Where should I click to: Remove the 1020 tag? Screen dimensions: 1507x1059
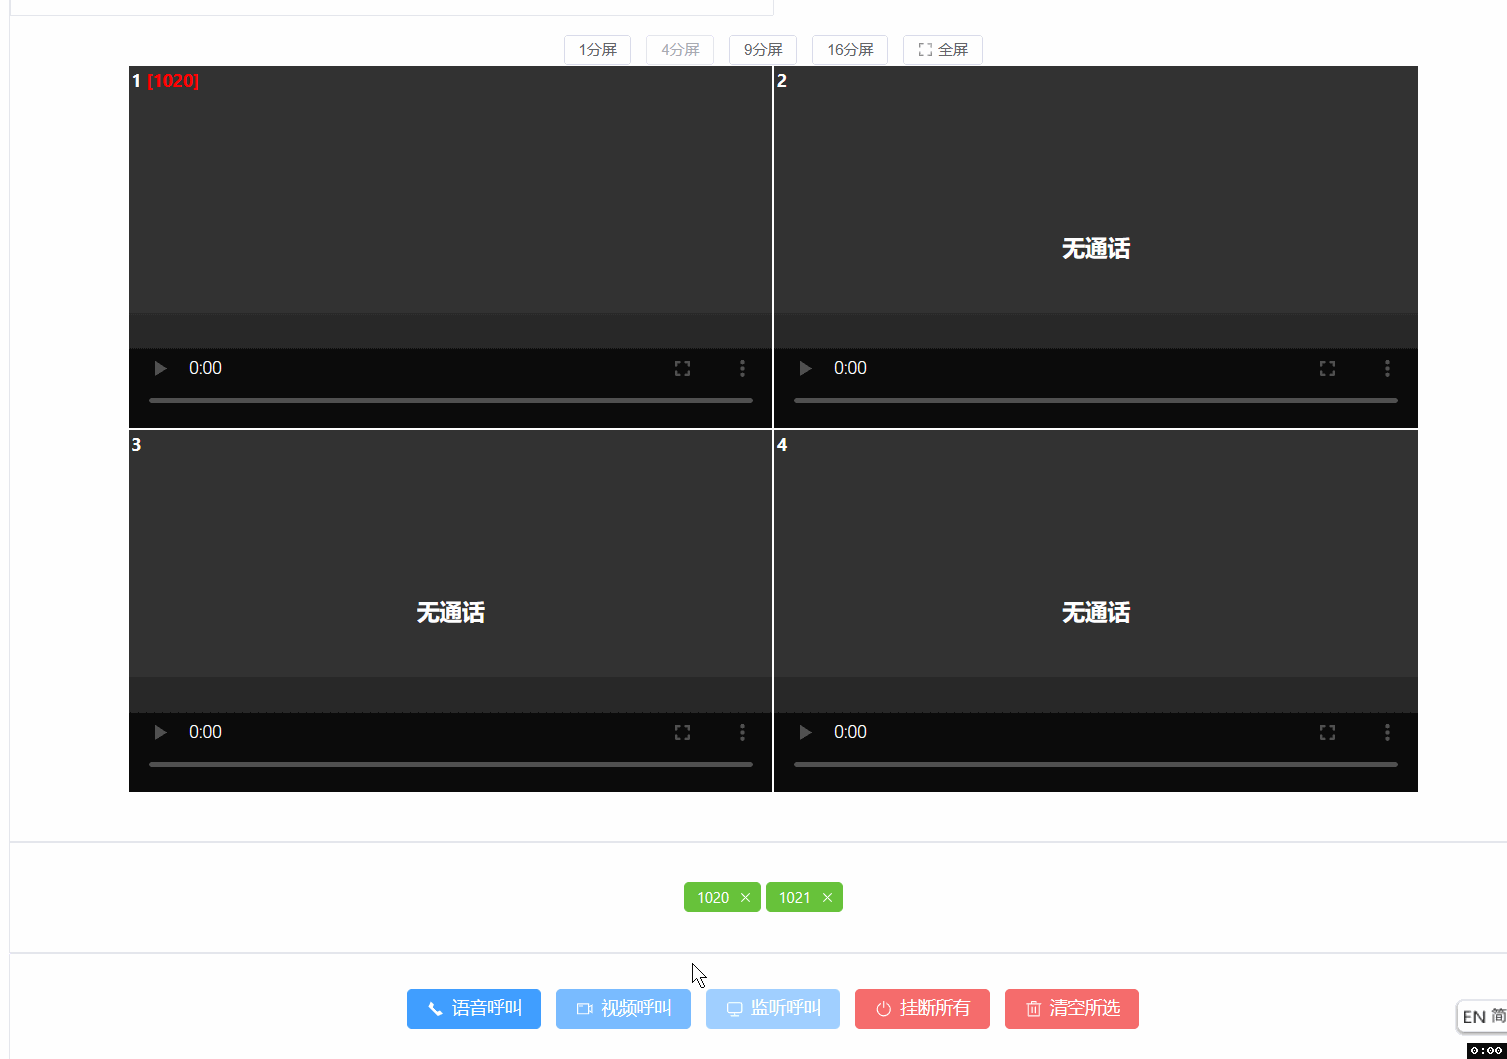[745, 898]
